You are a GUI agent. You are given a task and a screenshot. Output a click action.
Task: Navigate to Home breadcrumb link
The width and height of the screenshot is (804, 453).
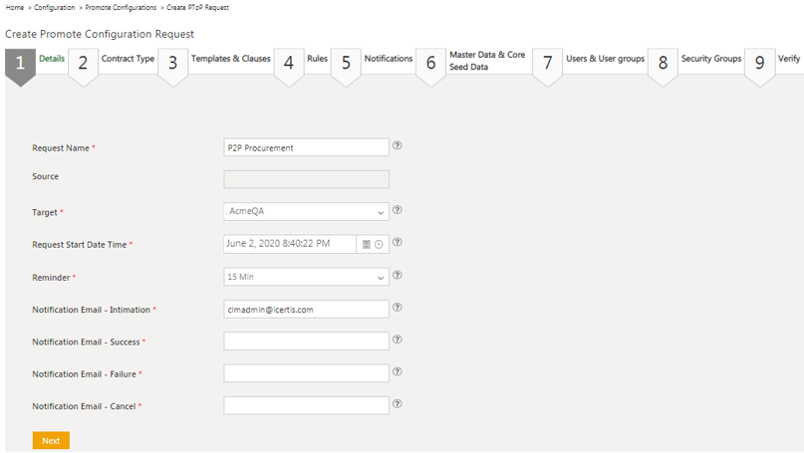15,7
